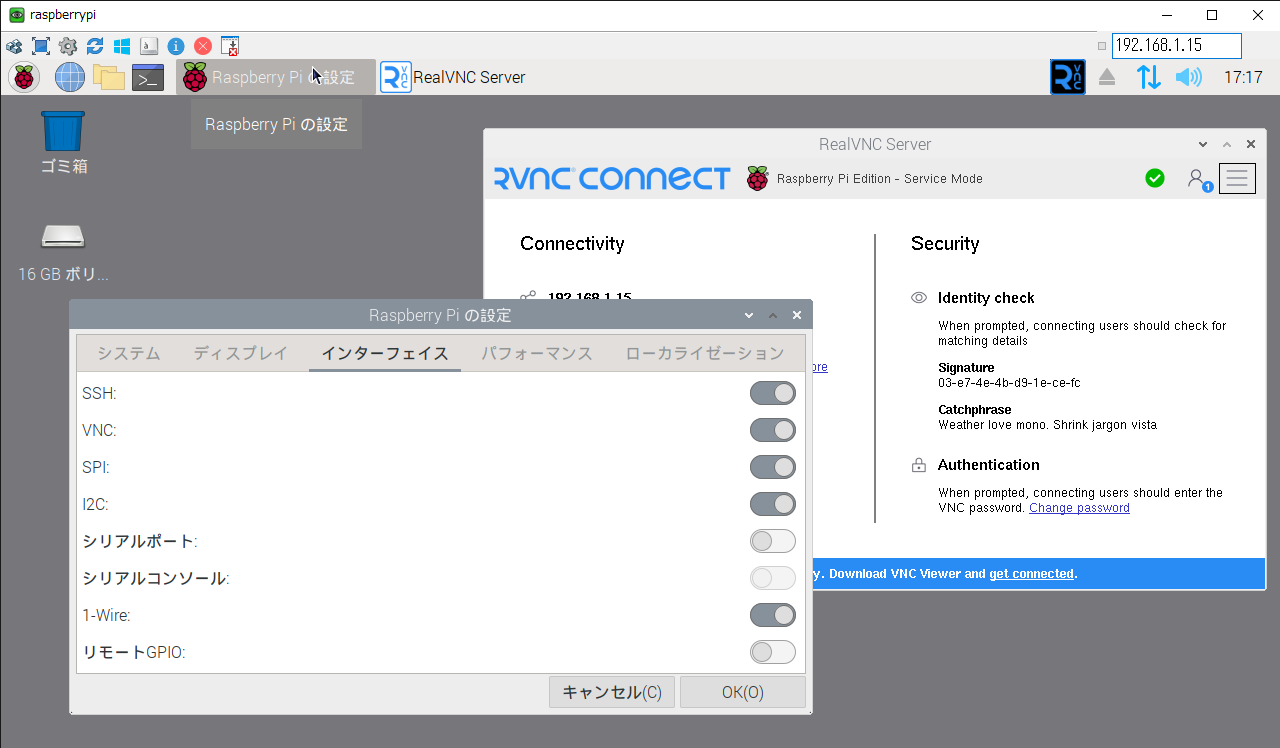Click the volume speaker icon
The width and height of the screenshot is (1280, 748).
pos(1188,77)
